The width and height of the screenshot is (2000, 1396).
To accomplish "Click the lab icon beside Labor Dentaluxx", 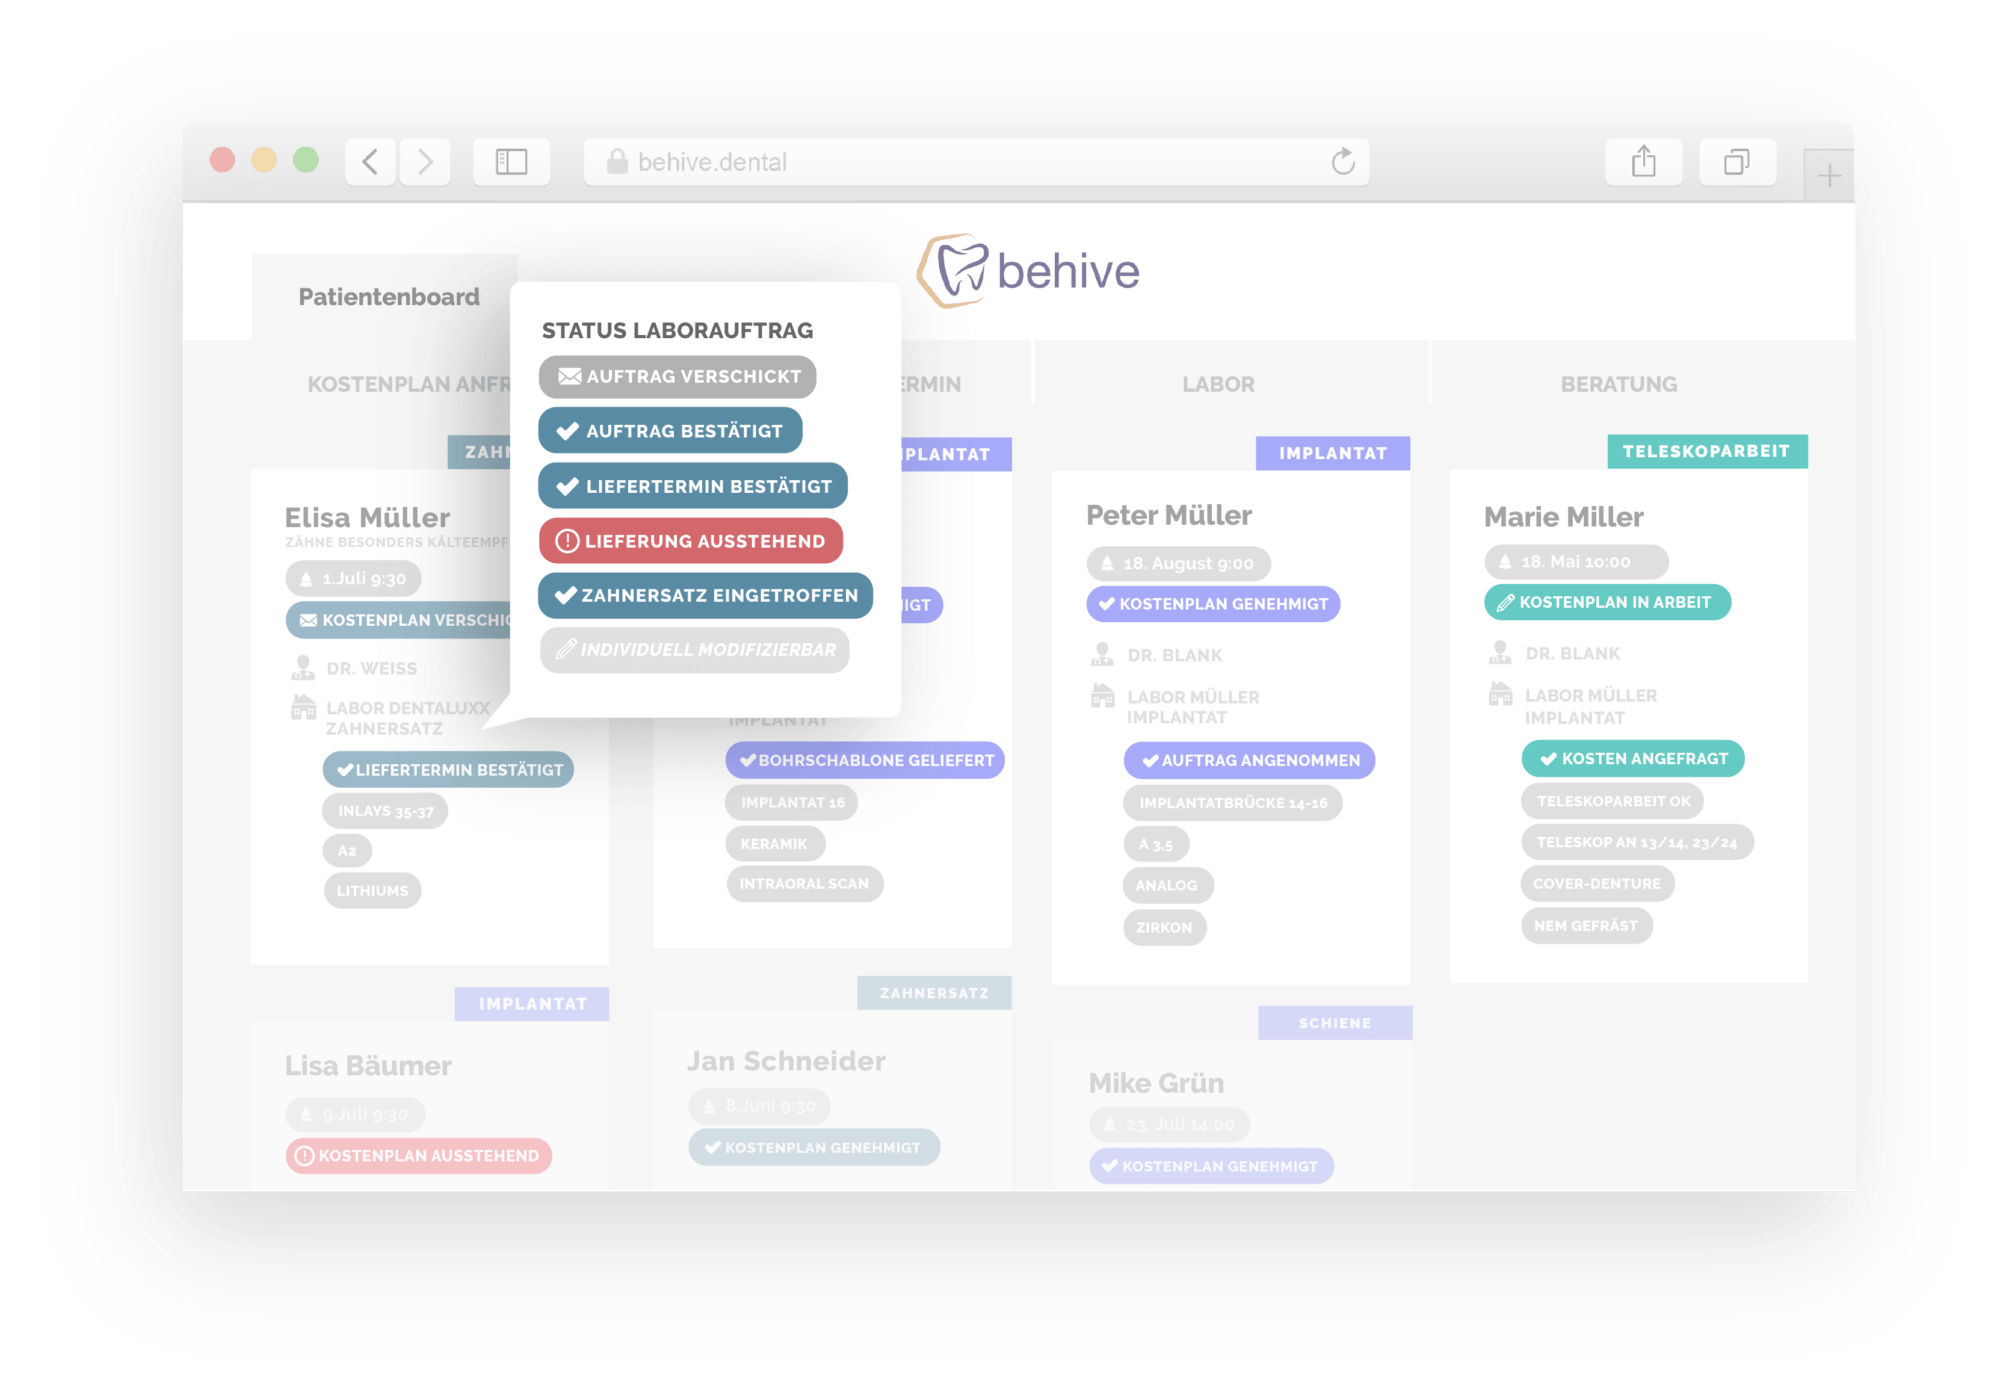I will pyautogui.click(x=302, y=708).
